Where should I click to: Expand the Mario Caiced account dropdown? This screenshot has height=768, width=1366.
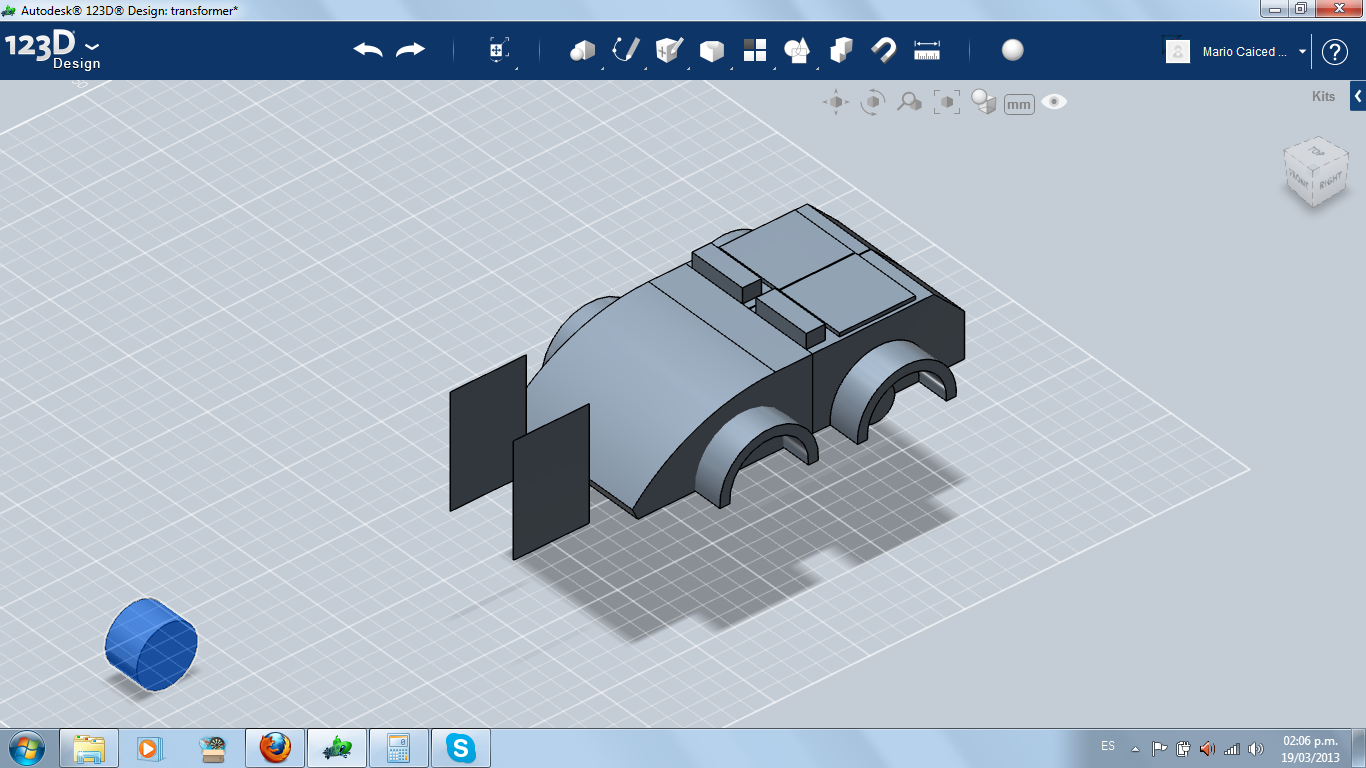(x=1302, y=52)
